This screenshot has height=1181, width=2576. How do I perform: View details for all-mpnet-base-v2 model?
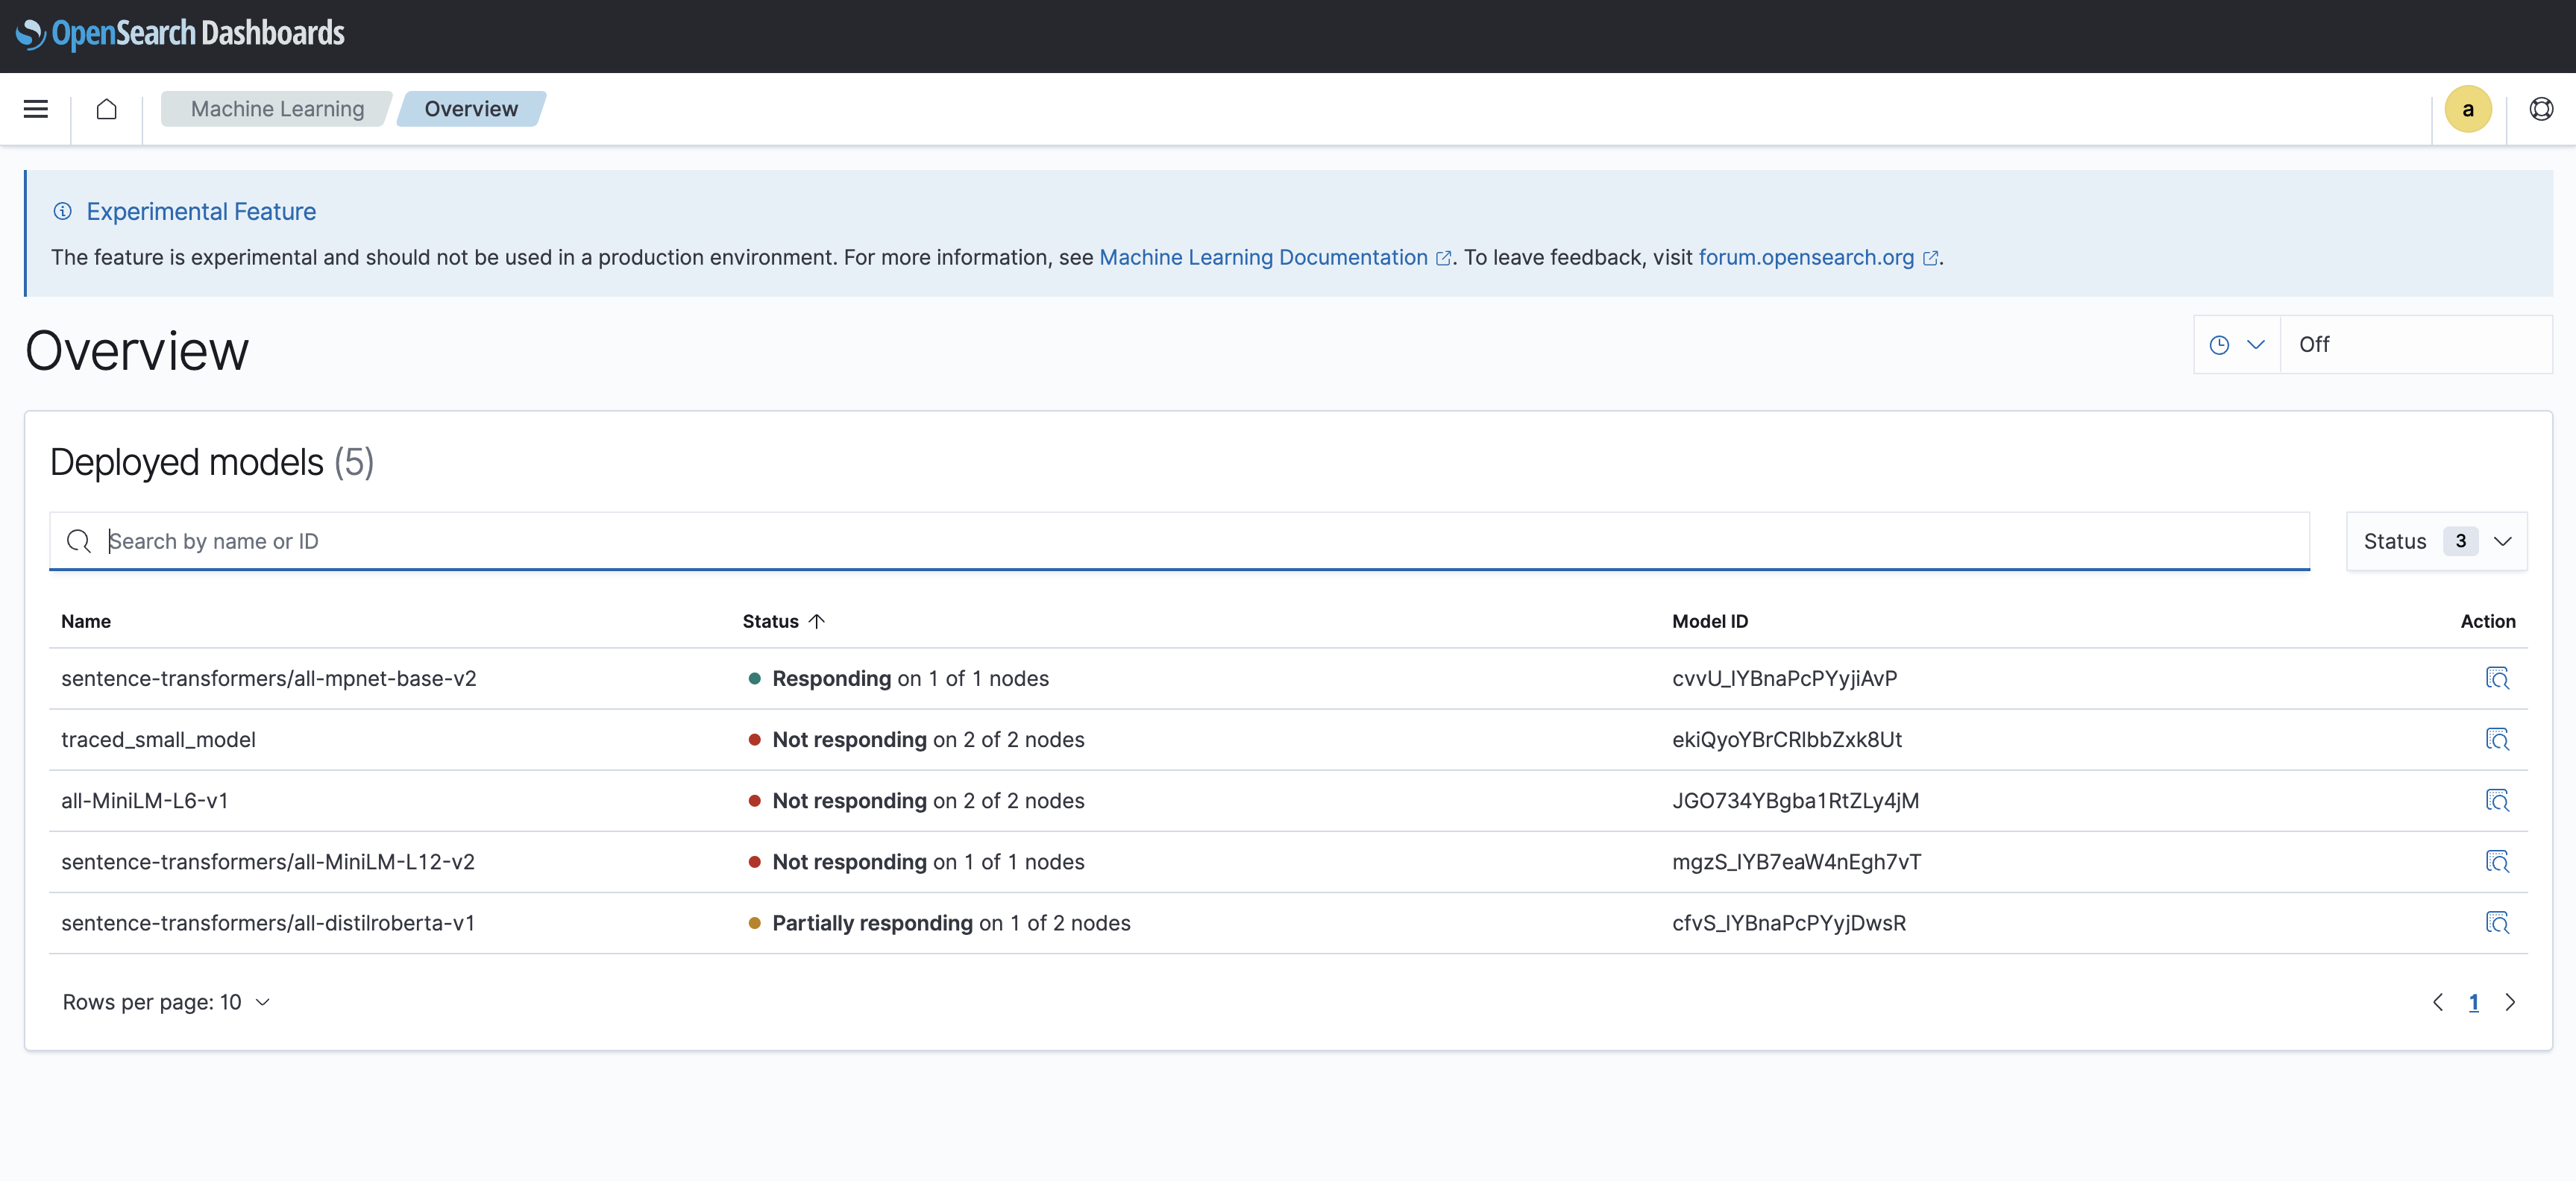[x=2496, y=678]
